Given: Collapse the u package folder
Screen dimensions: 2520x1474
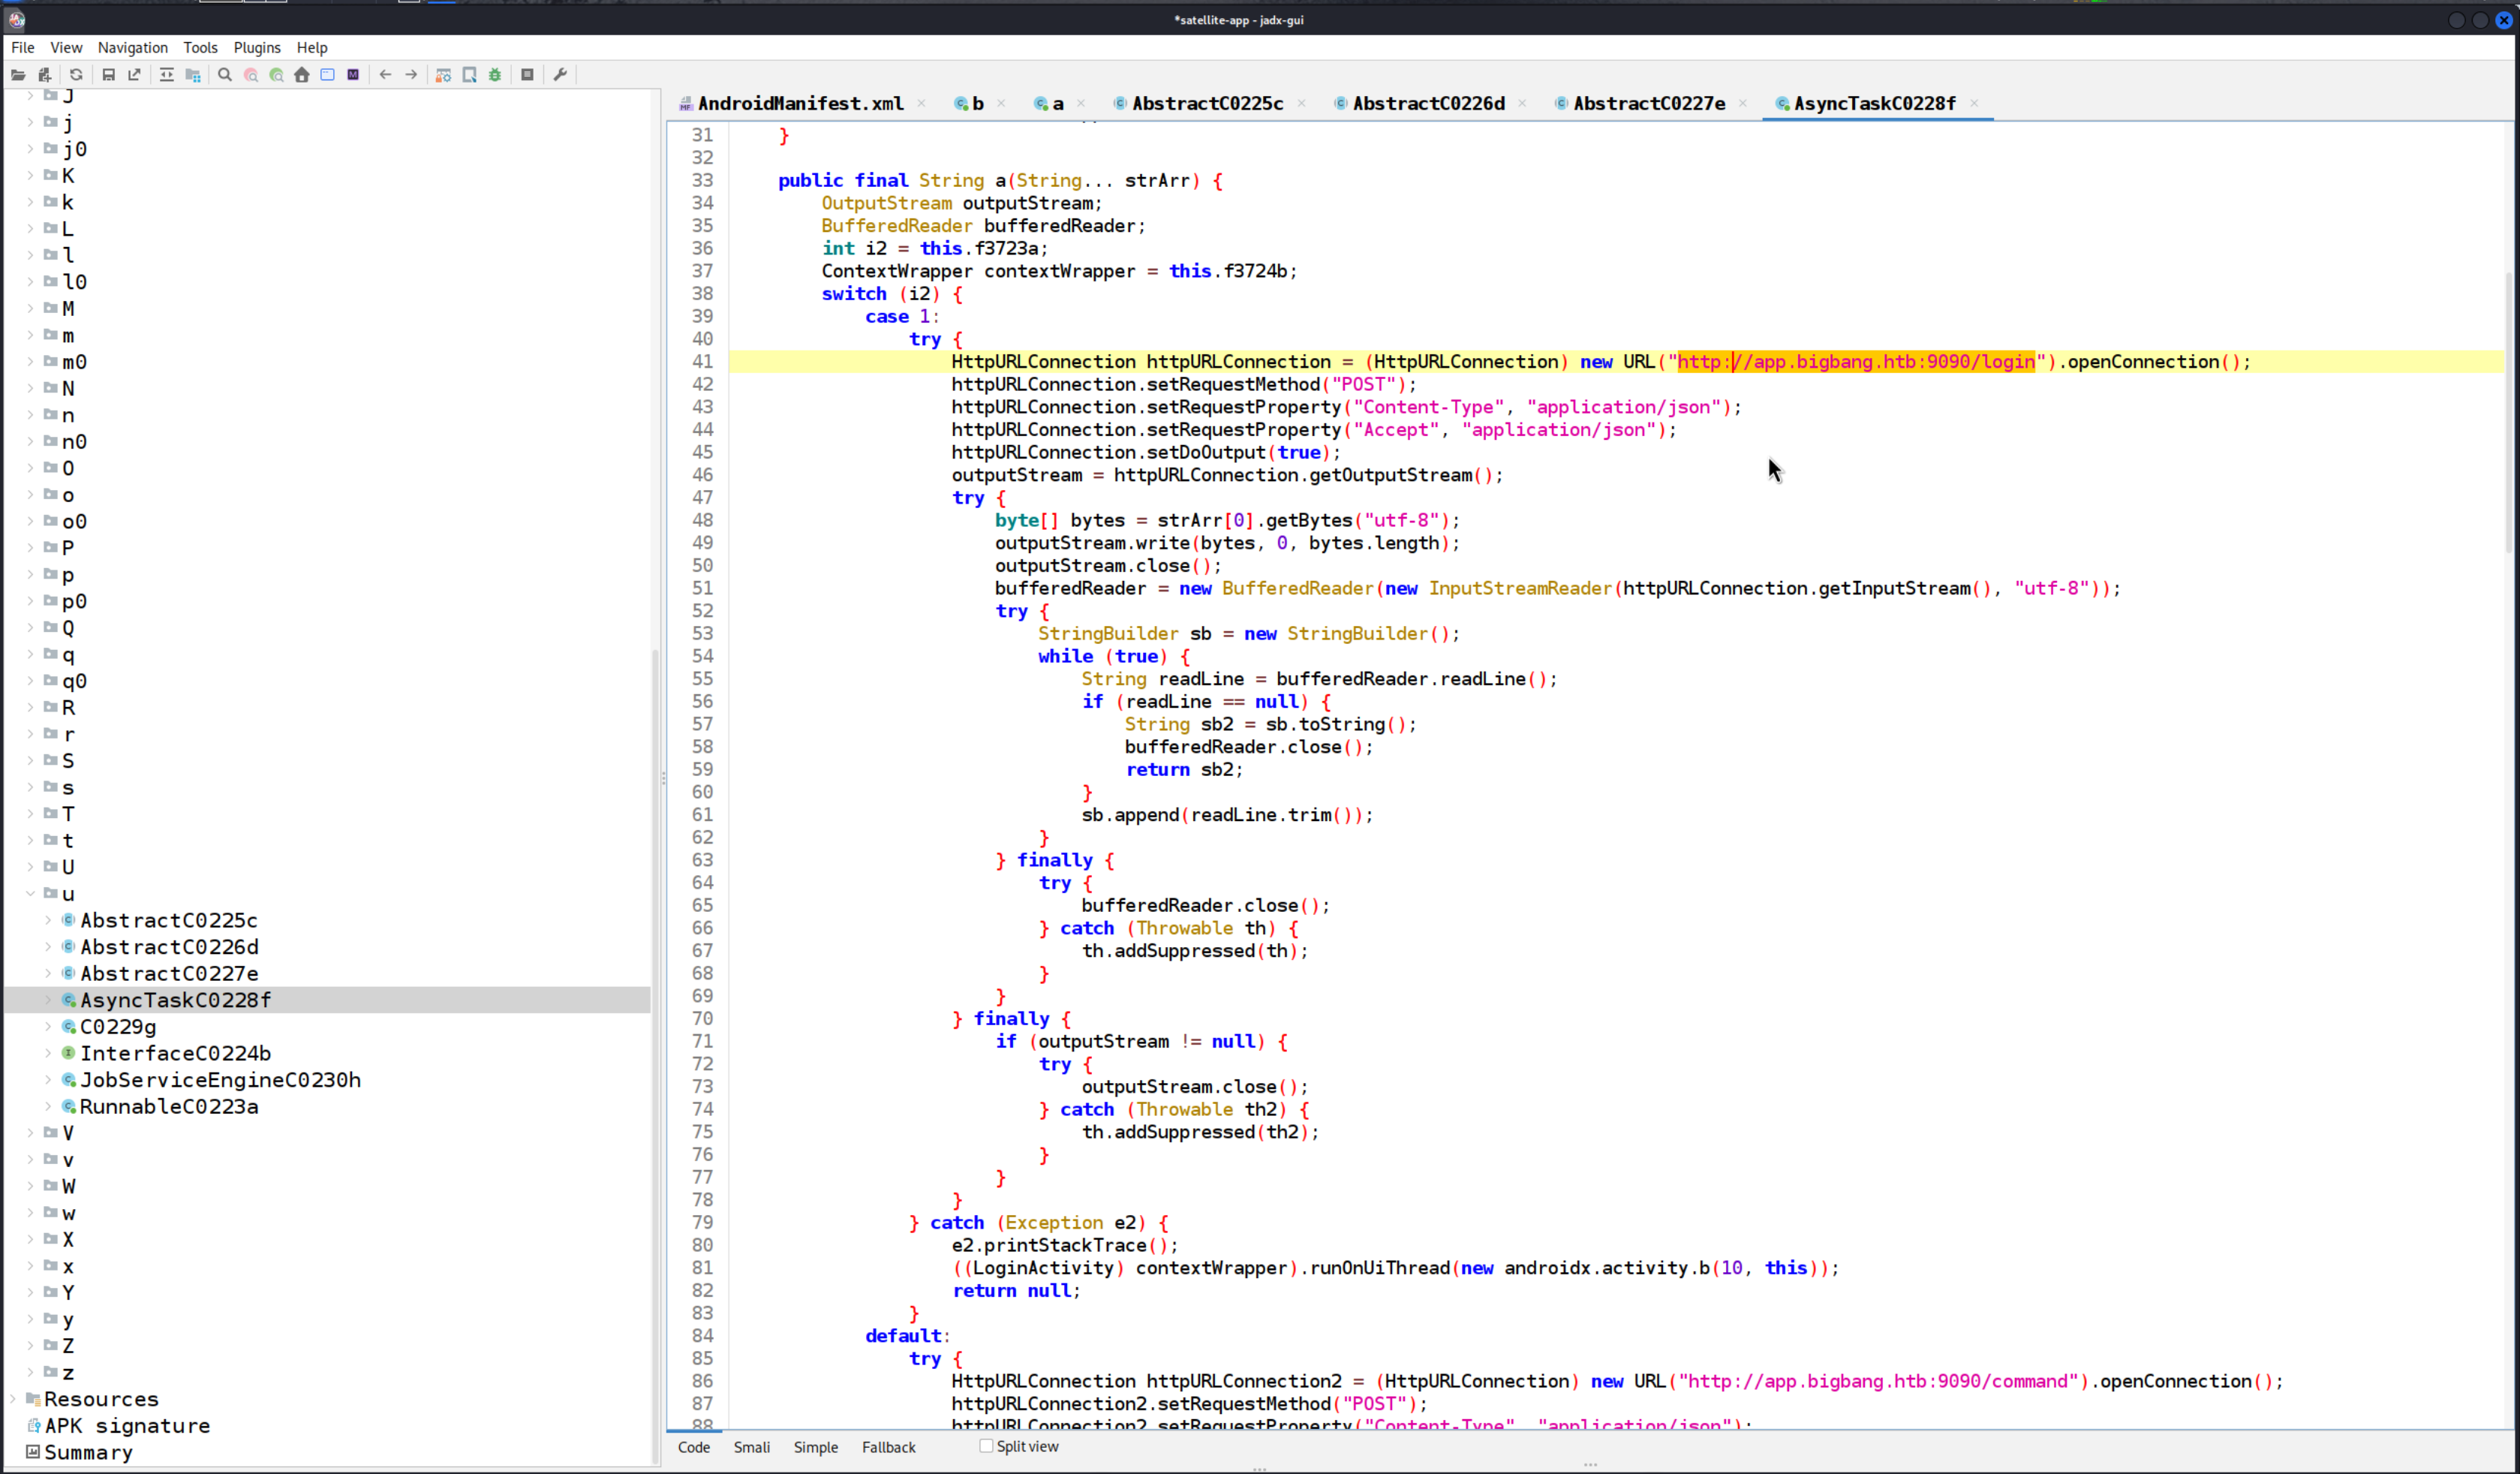Looking at the screenshot, I should (x=31, y=893).
